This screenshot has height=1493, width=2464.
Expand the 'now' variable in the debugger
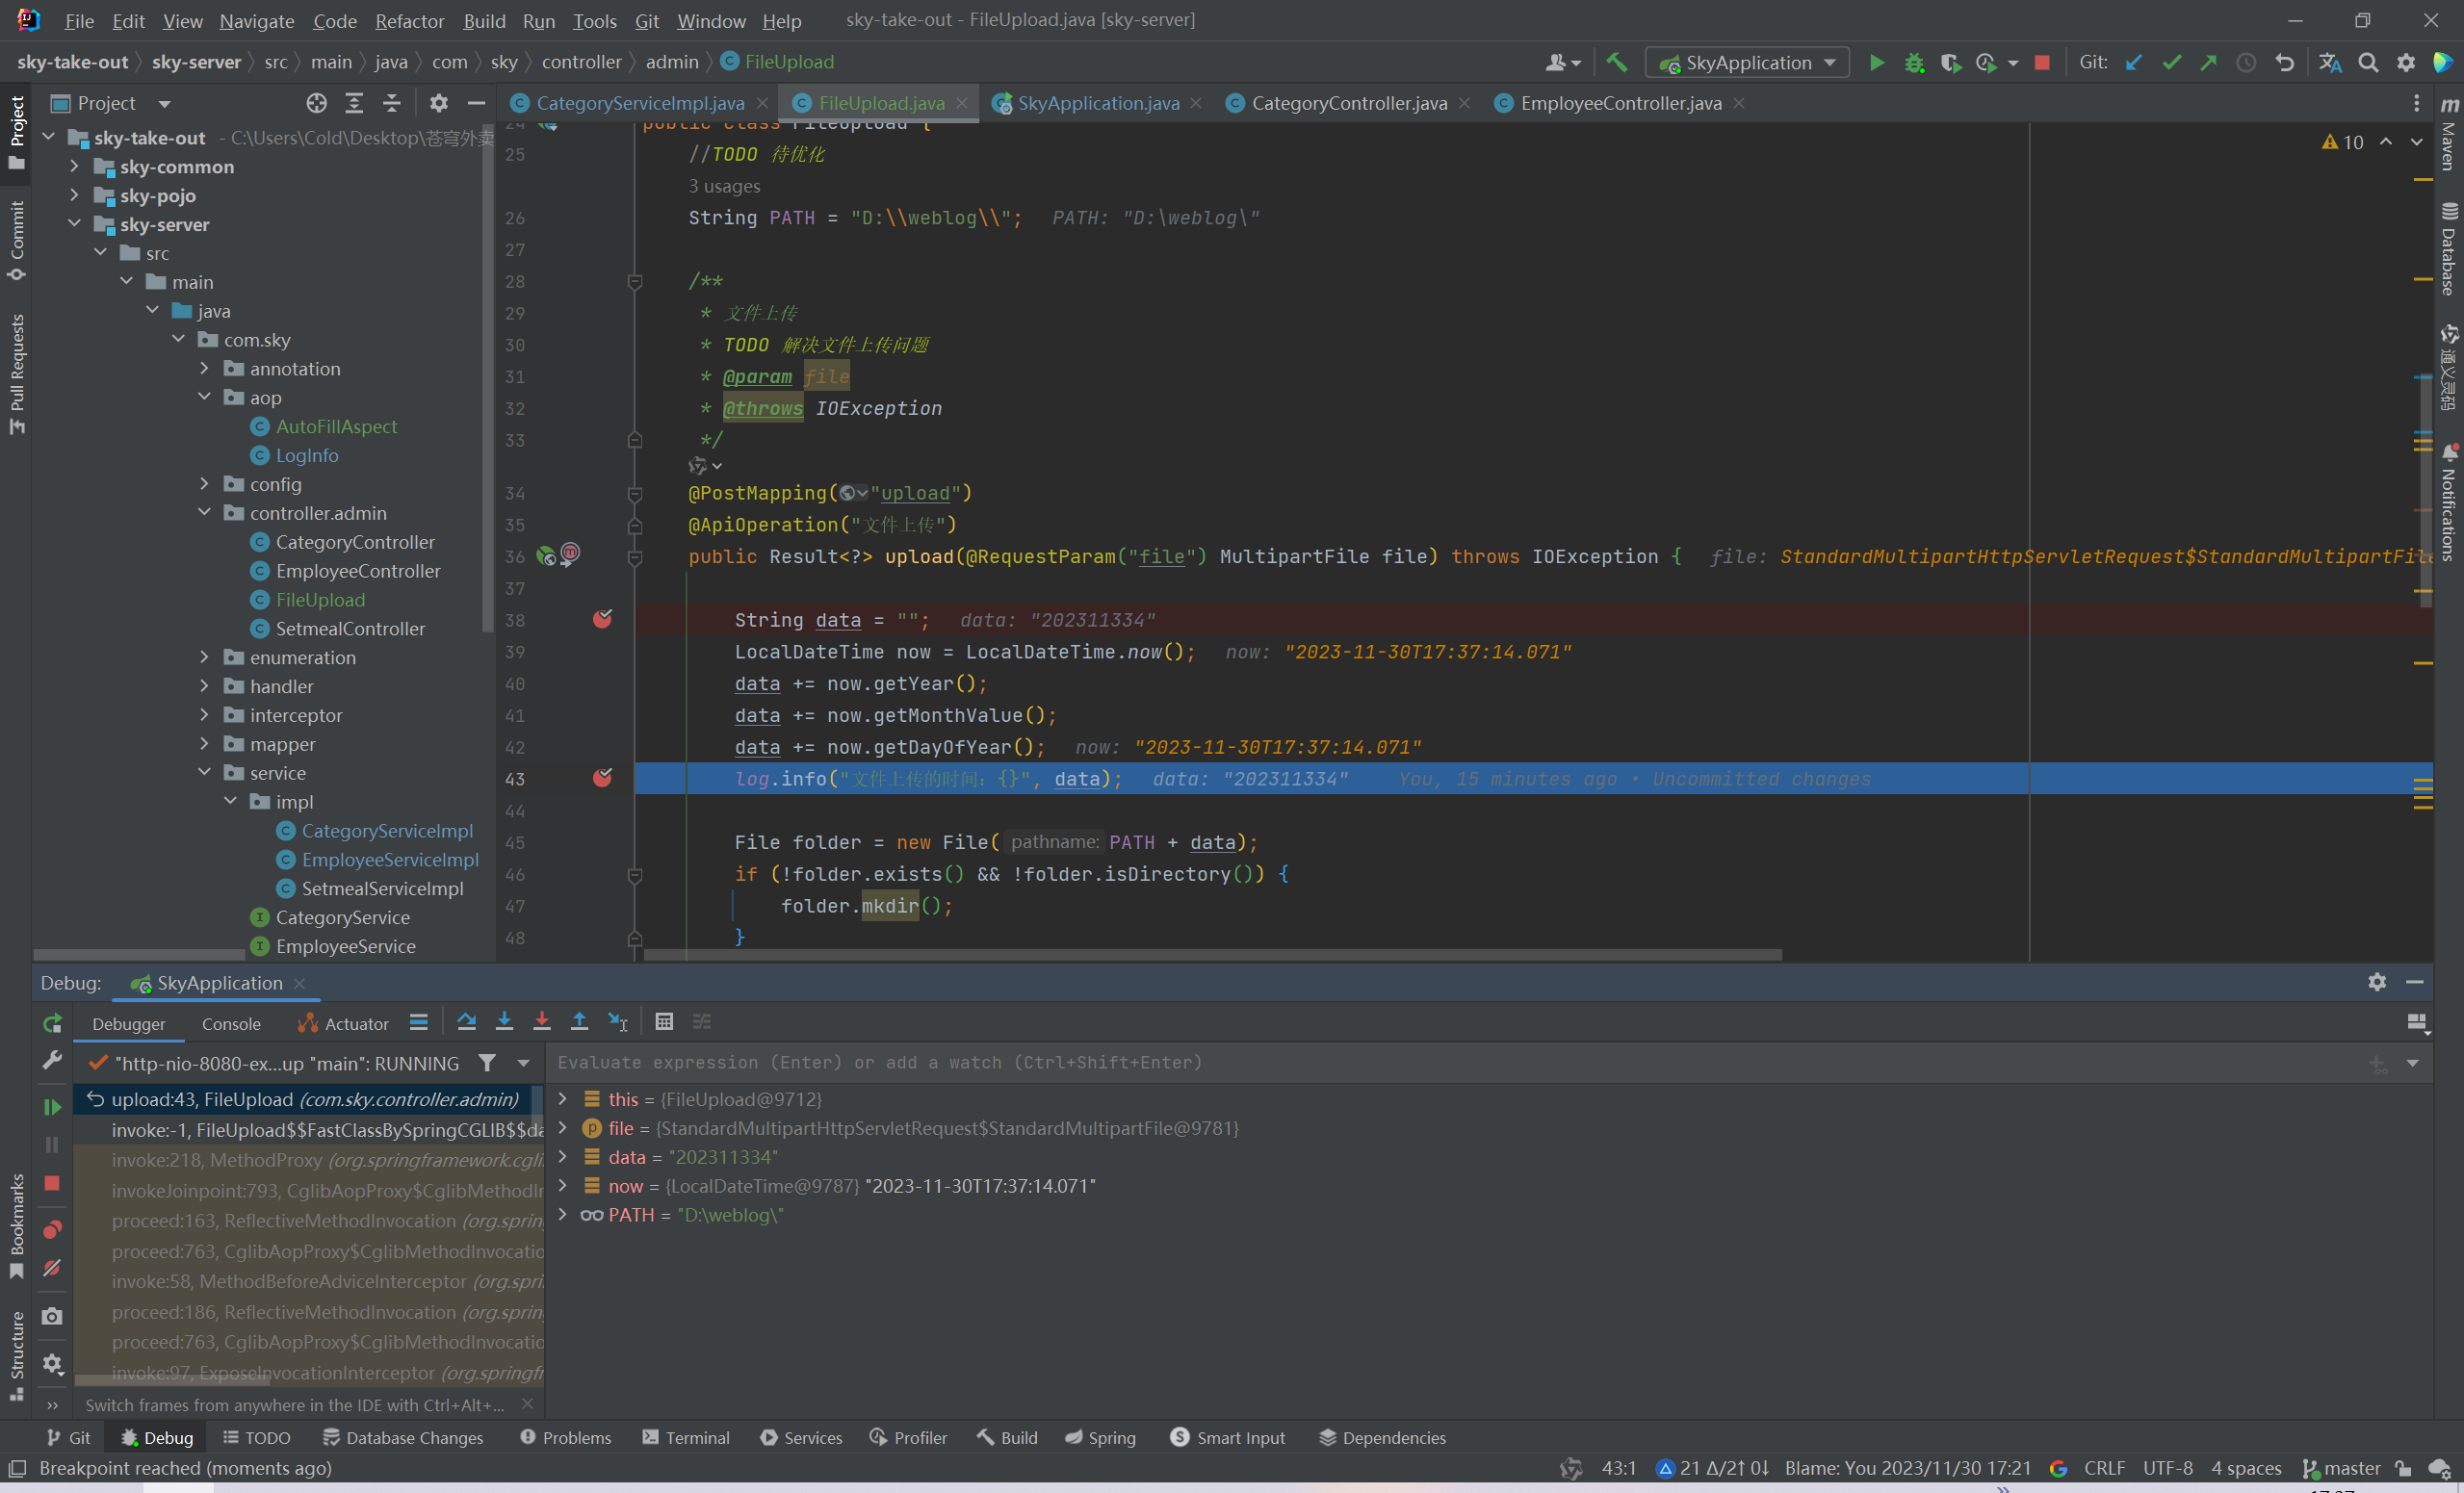[563, 1185]
